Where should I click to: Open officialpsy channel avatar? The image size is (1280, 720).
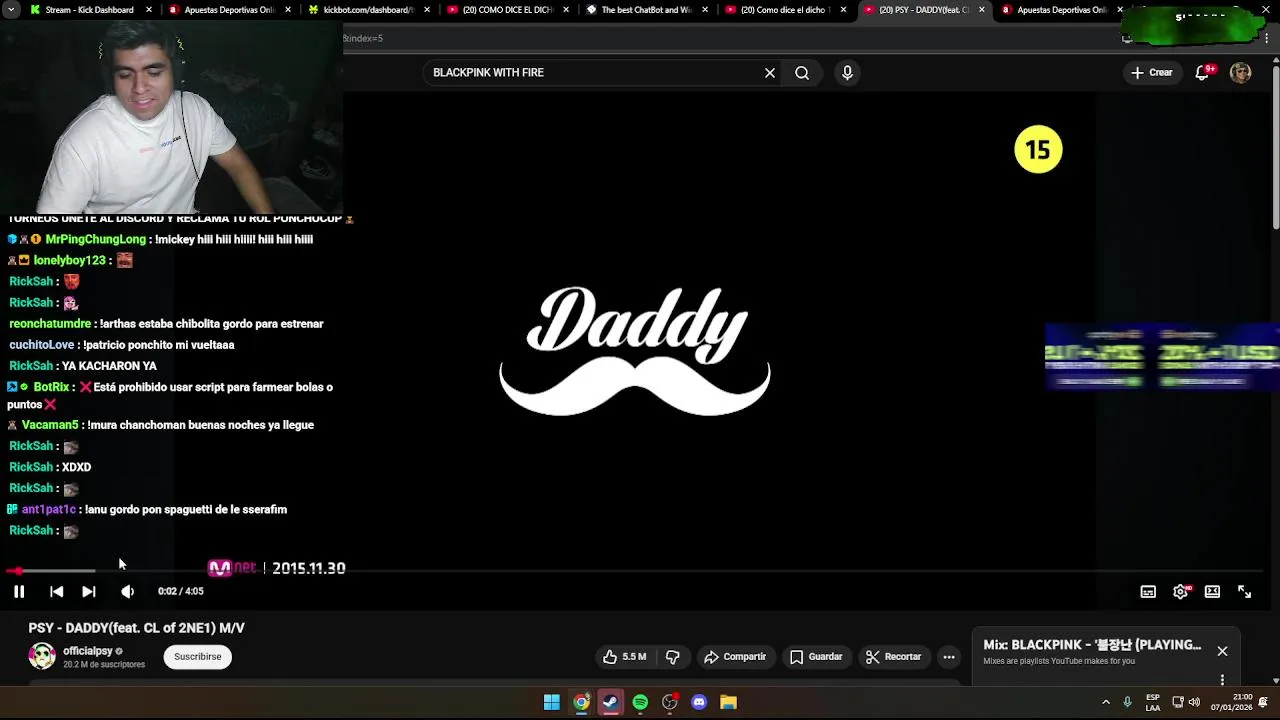[x=42, y=656]
